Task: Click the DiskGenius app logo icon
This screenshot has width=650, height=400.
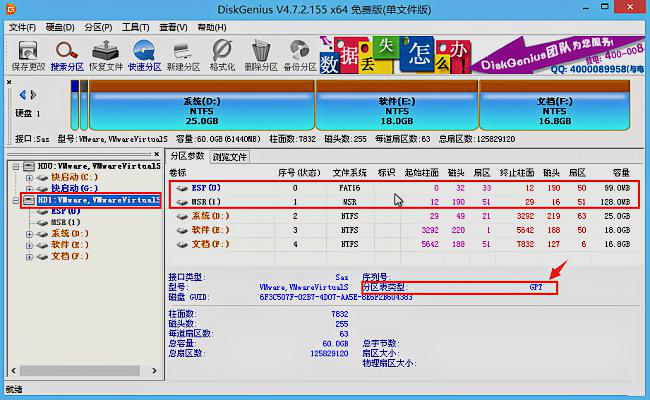Action: click(x=11, y=8)
